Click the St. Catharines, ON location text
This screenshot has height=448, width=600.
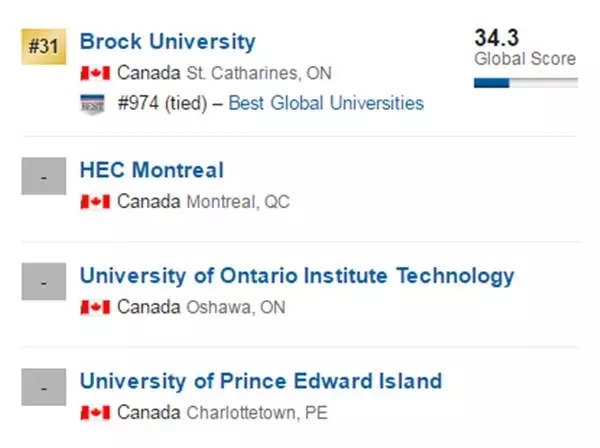pyautogui.click(x=259, y=73)
